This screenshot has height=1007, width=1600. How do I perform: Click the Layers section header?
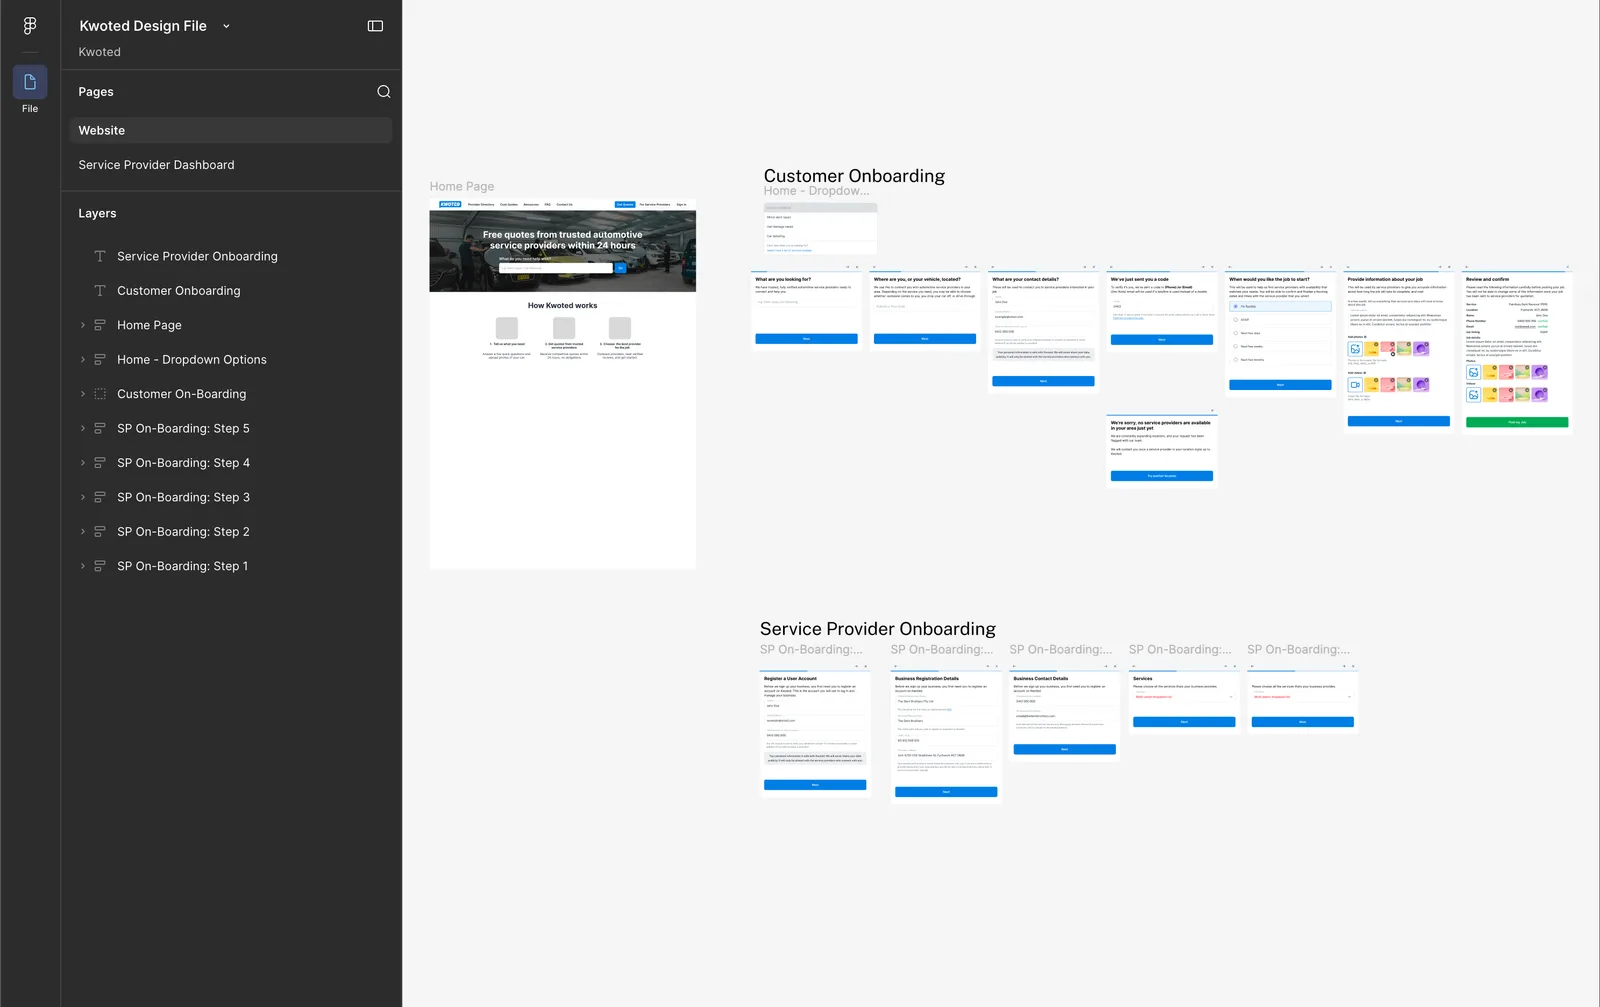point(97,213)
